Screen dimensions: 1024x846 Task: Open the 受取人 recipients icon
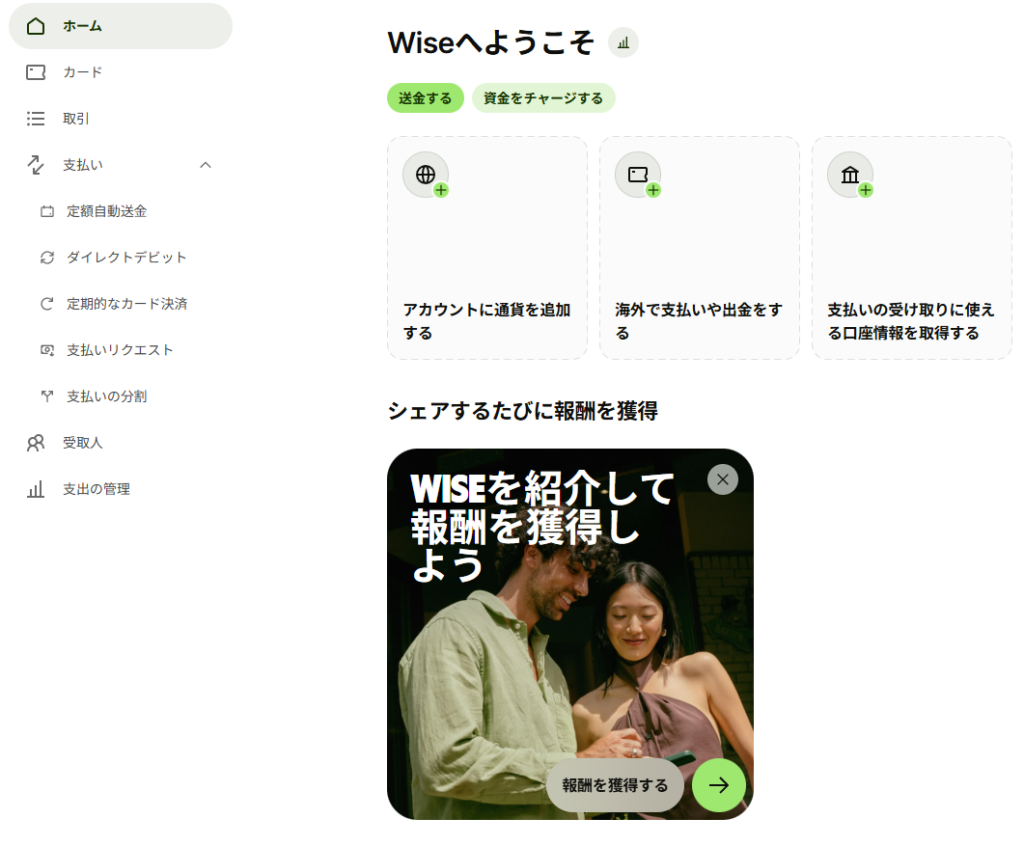[36, 443]
